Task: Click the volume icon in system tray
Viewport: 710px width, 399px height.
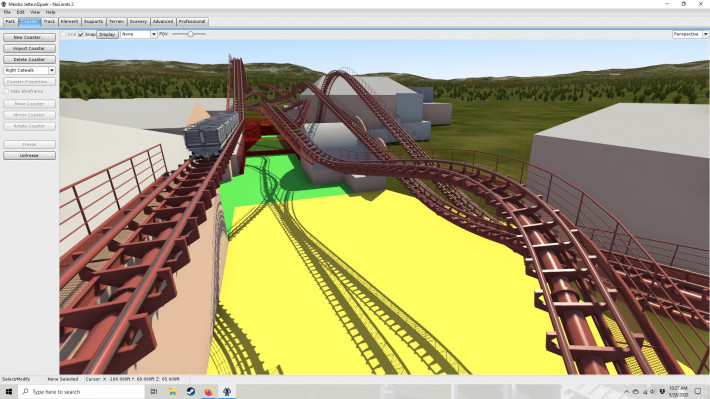Action: pyautogui.click(x=652, y=392)
